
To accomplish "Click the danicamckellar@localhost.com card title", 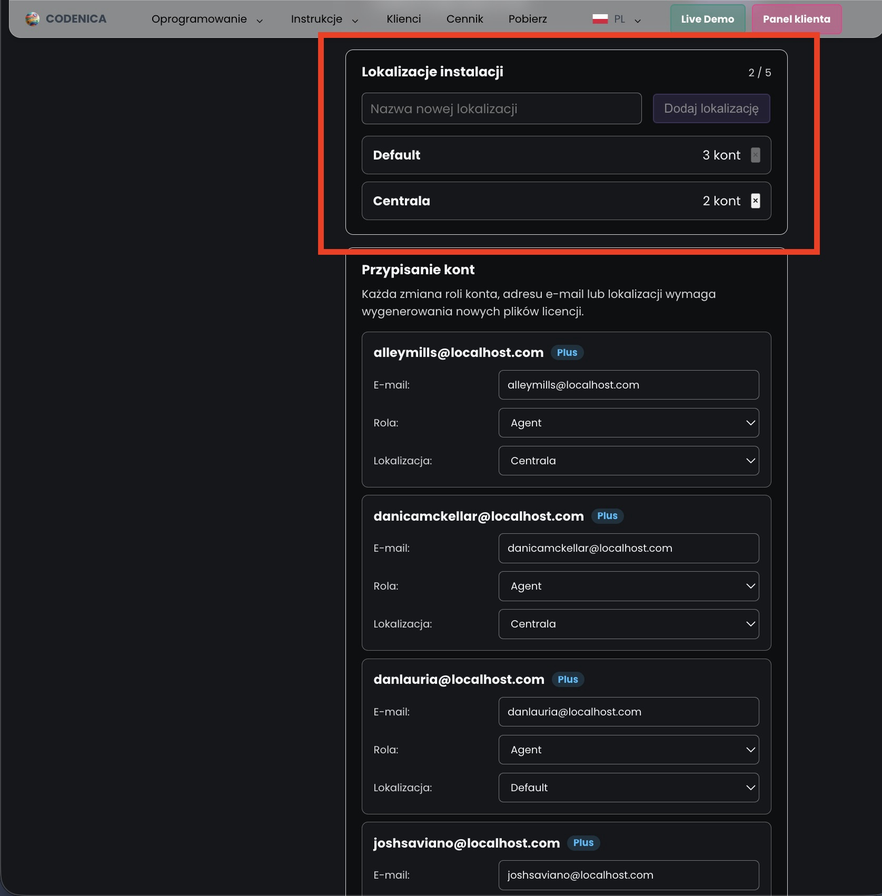I will (x=479, y=516).
